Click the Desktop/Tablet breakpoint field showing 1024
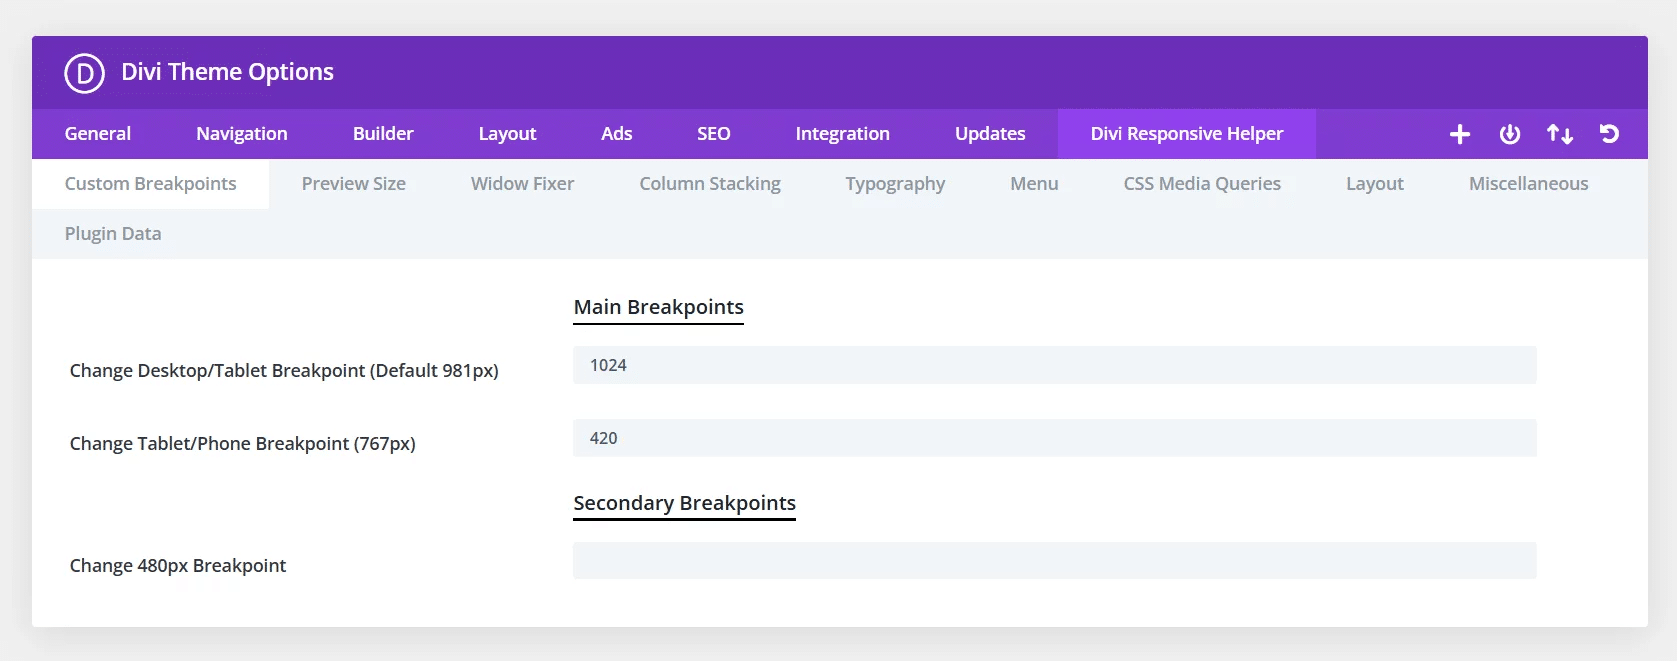Viewport: 1677px width, 661px height. click(x=1055, y=365)
